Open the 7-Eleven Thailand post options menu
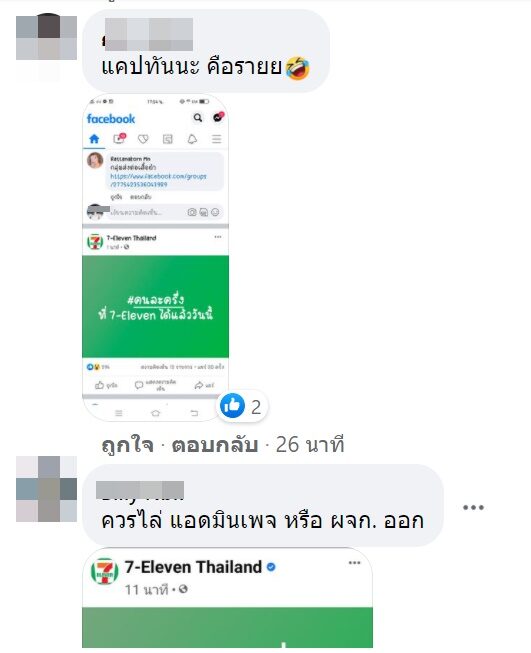 coord(354,563)
